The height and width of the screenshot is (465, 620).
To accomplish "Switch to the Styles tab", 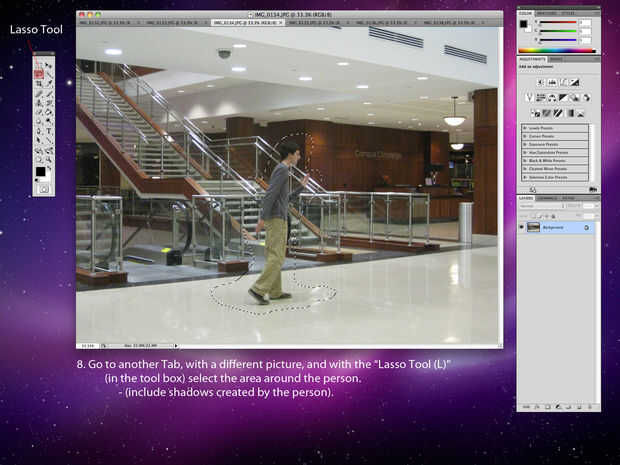I will (x=568, y=13).
